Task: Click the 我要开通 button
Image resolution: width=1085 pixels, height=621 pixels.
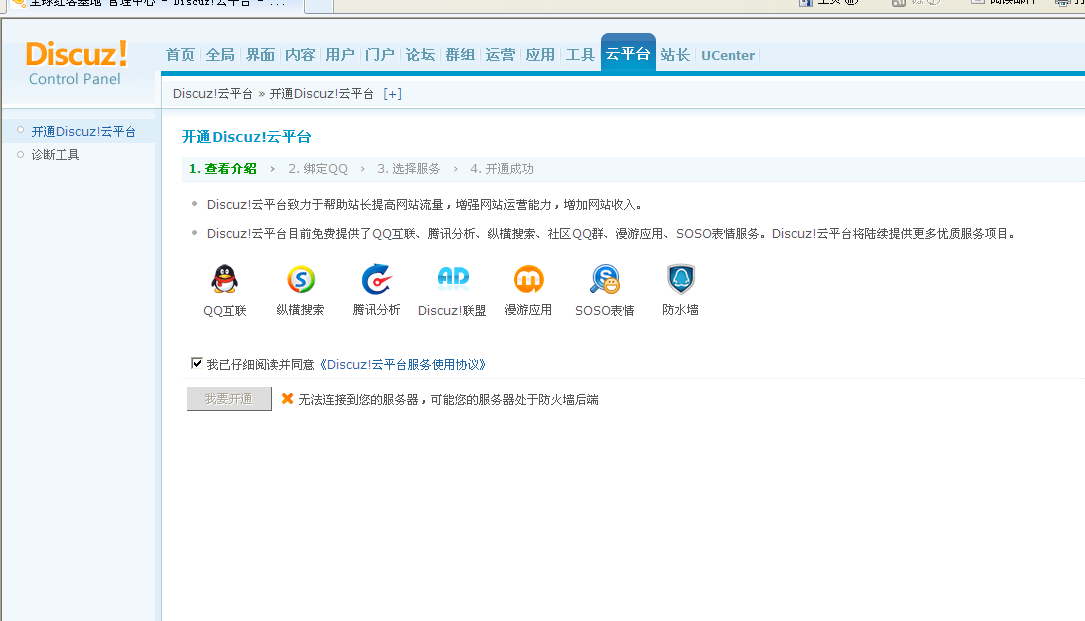Action: 229,399
